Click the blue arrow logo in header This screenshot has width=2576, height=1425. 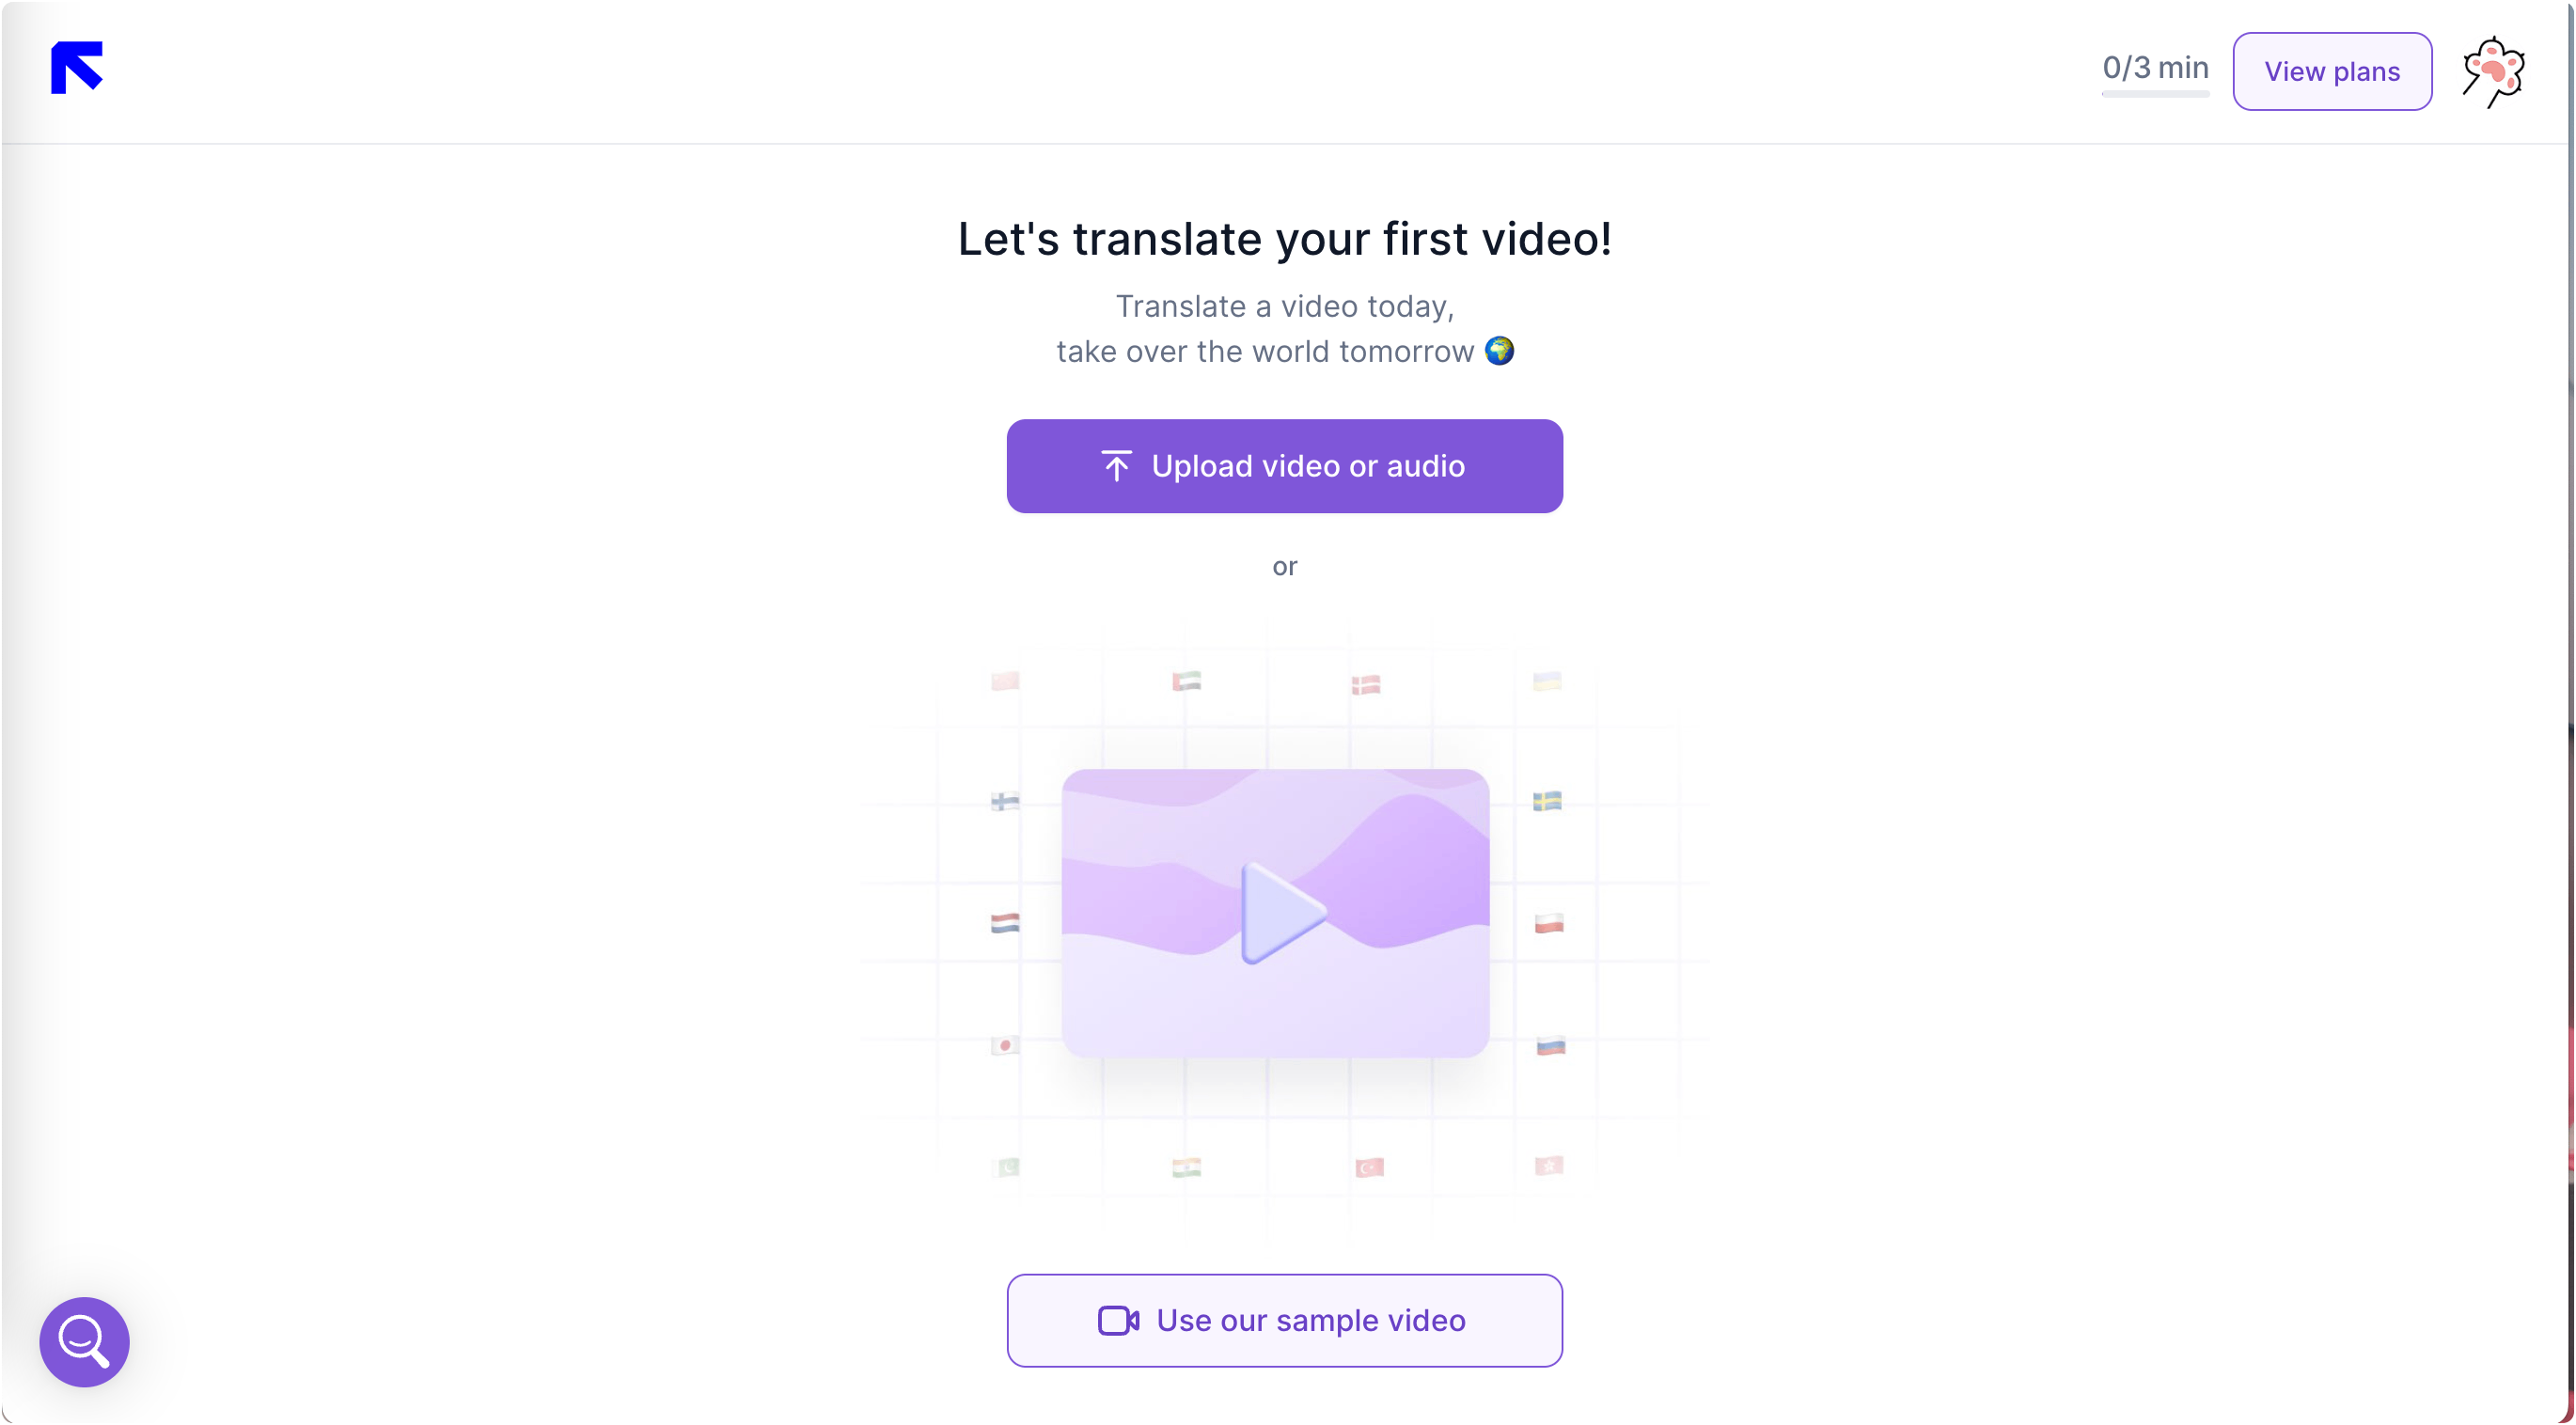(77, 67)
